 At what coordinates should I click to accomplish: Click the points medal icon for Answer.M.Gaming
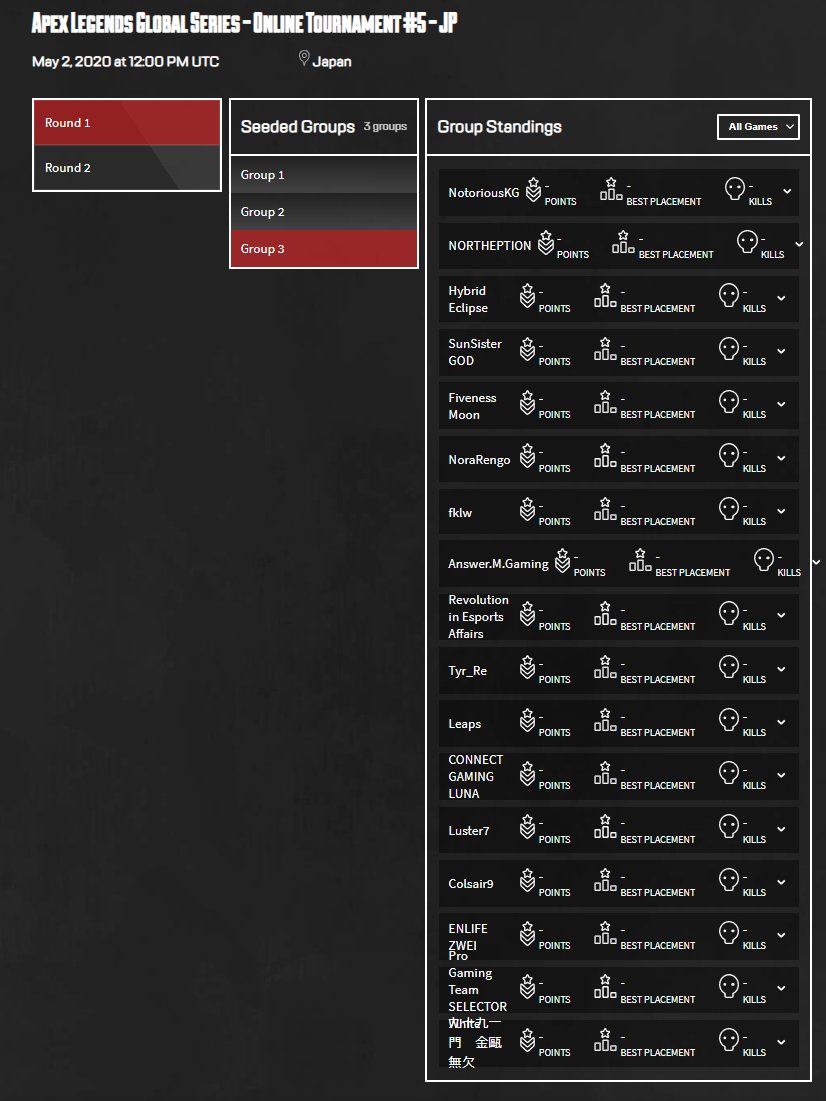563,561
